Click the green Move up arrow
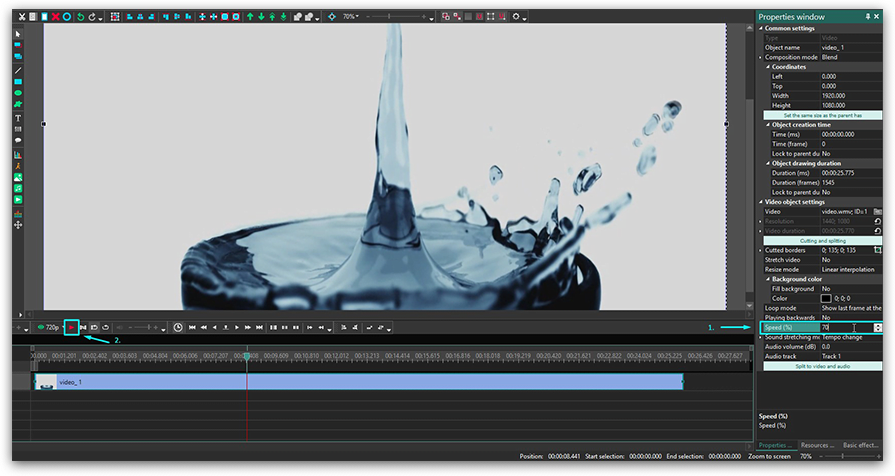Viewport: 895px width, 476px height. tap(250, 17)
